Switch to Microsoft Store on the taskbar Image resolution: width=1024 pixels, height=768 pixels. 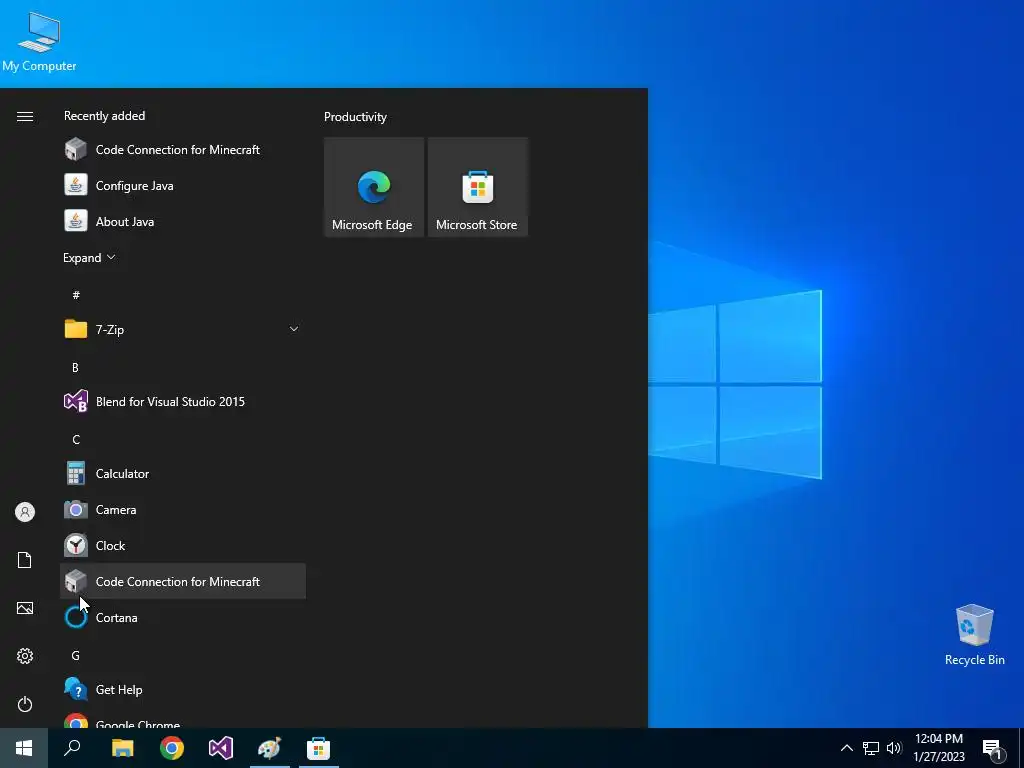click(319, 748)
